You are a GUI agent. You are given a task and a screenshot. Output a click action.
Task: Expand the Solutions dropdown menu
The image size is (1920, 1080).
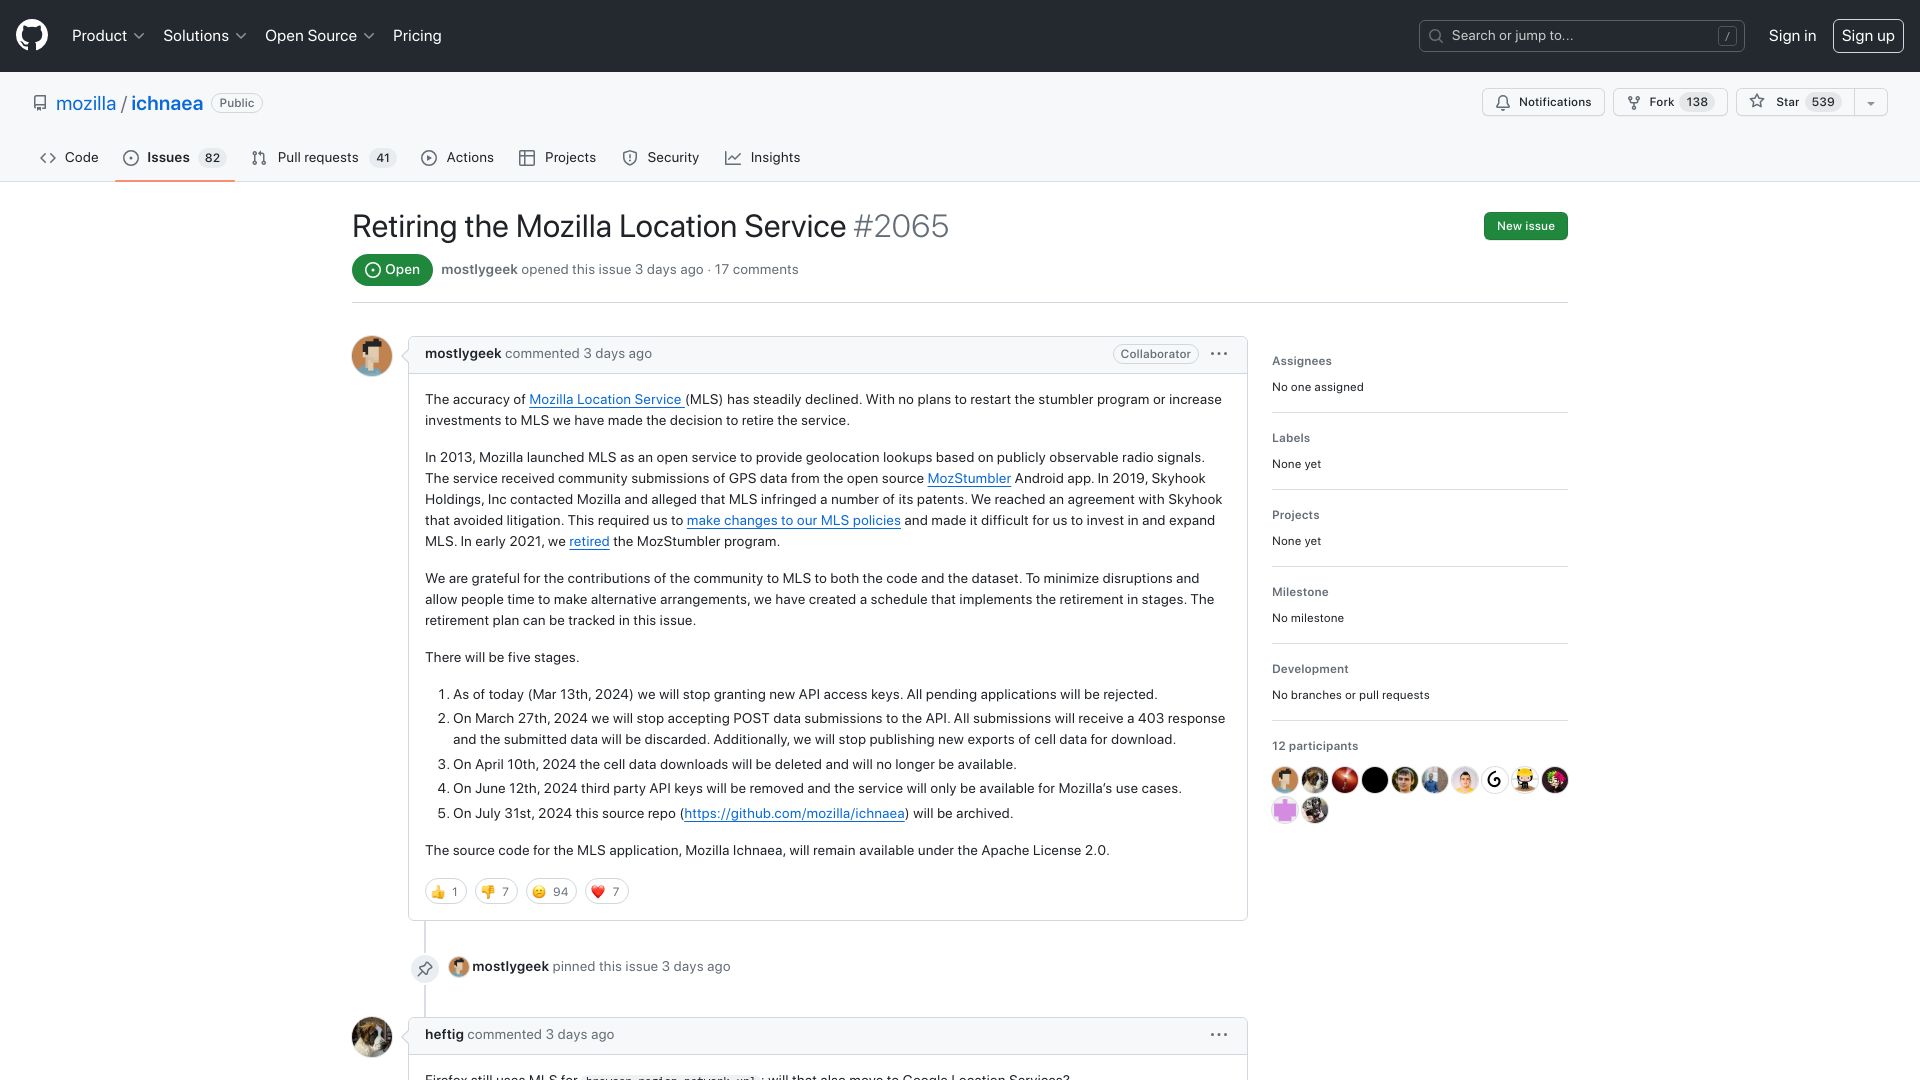click(x=204, y=36)
